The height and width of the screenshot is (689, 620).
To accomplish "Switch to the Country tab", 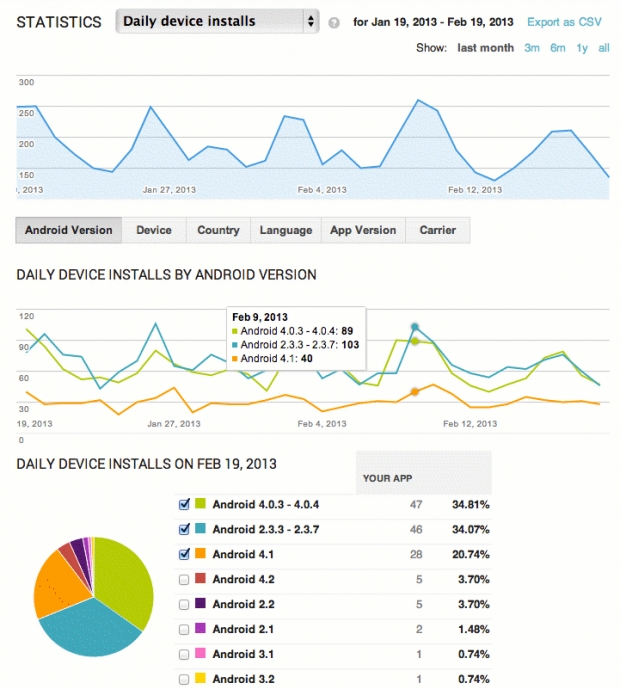I will coord(218,230).
